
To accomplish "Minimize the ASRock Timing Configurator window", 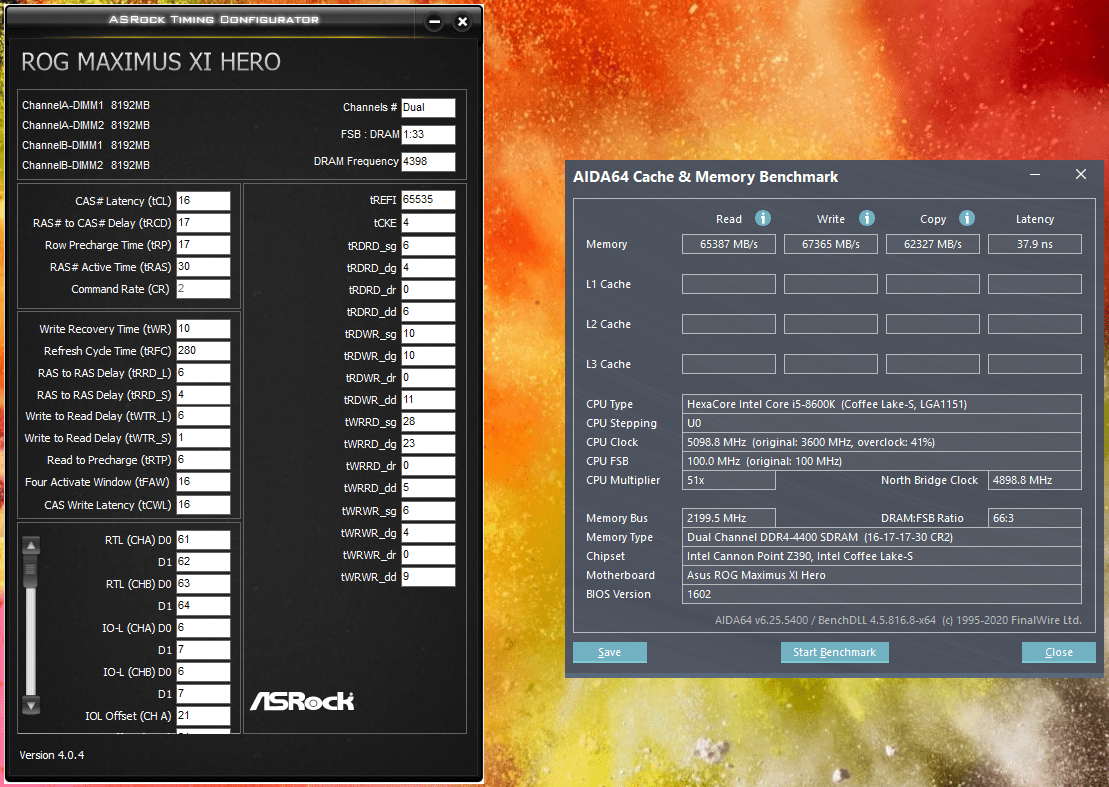I will tap(434, 22).
